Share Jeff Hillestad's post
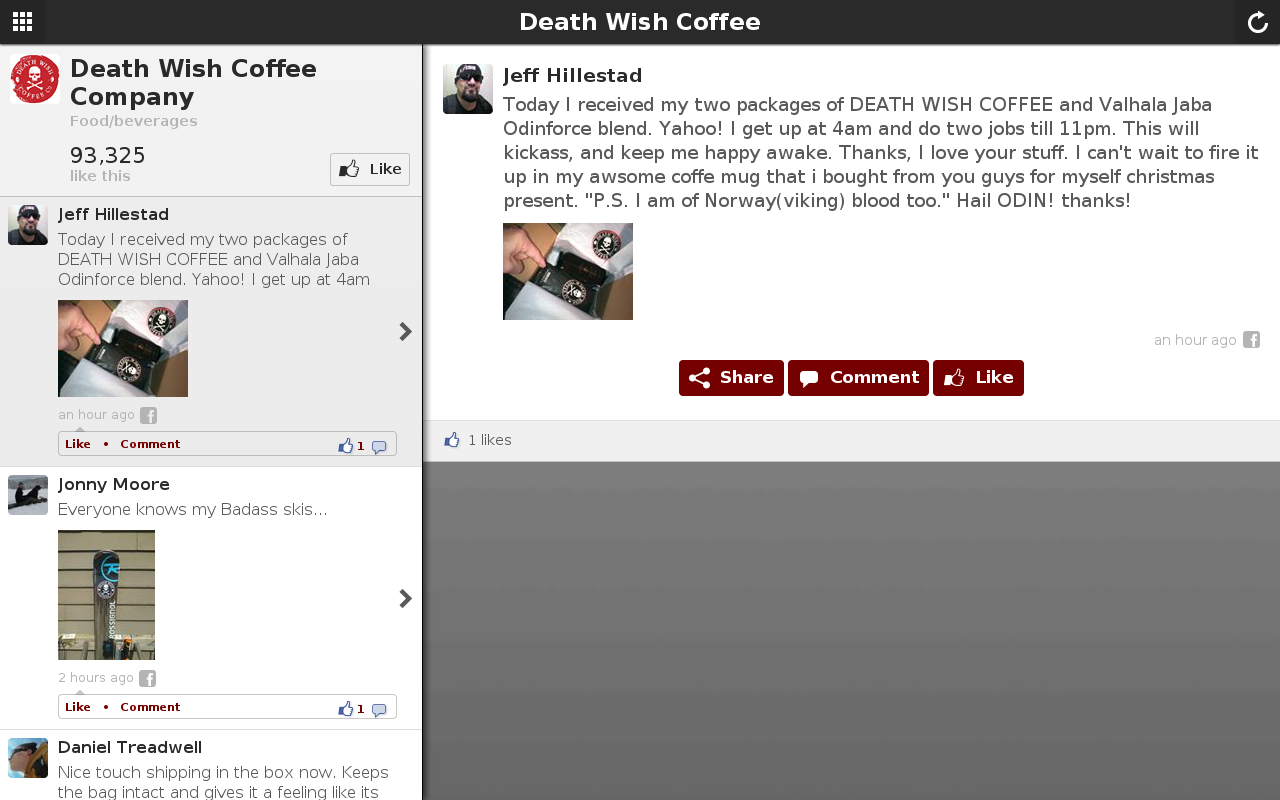Viewport: 1280px width, 800px height. click(731, 378)
